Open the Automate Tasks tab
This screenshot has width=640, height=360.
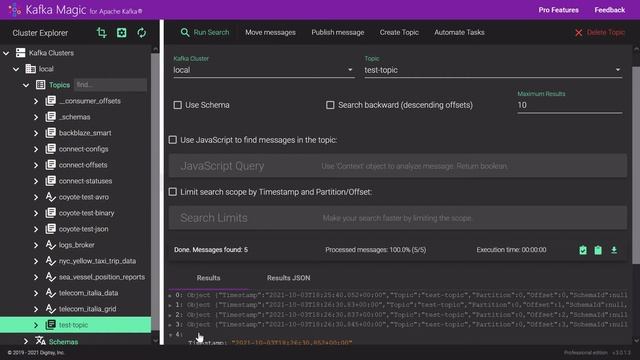tap(459, 32)
